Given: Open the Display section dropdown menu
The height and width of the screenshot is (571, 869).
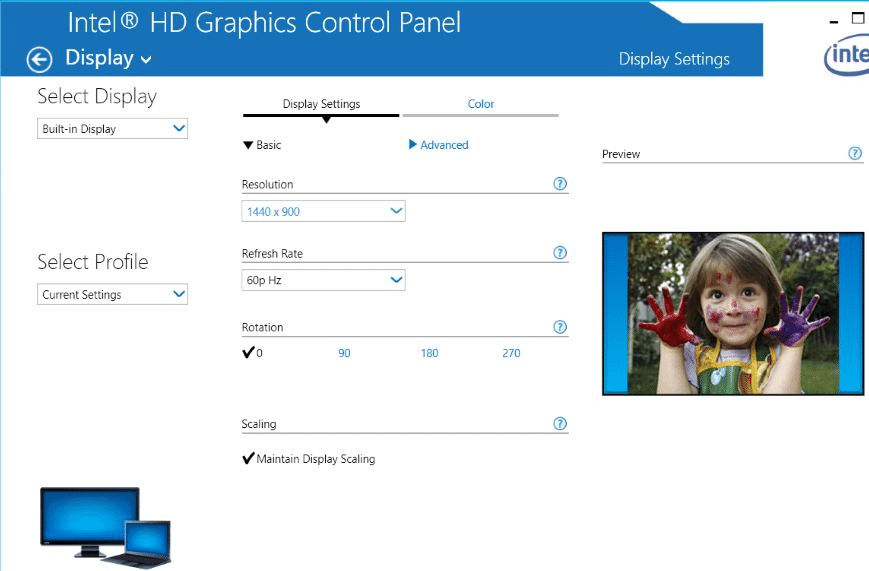Looking at the screenshot, I should (108, 58).
